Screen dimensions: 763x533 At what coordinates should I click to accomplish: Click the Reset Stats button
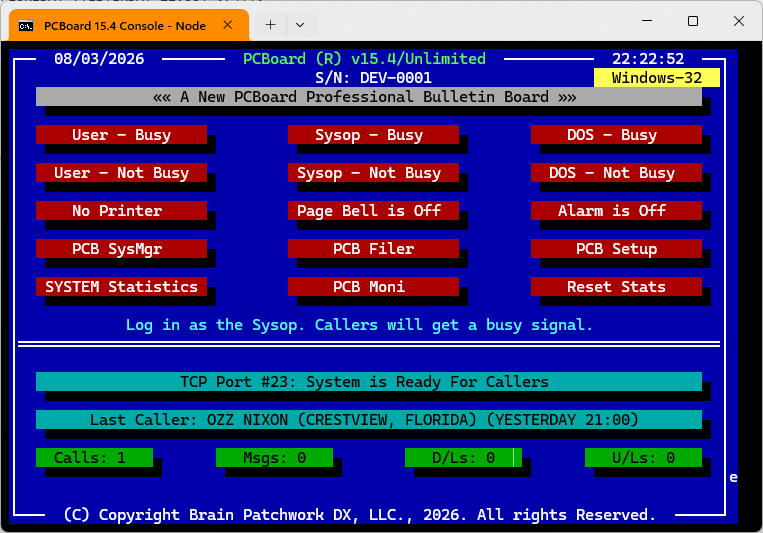point(616,286)
